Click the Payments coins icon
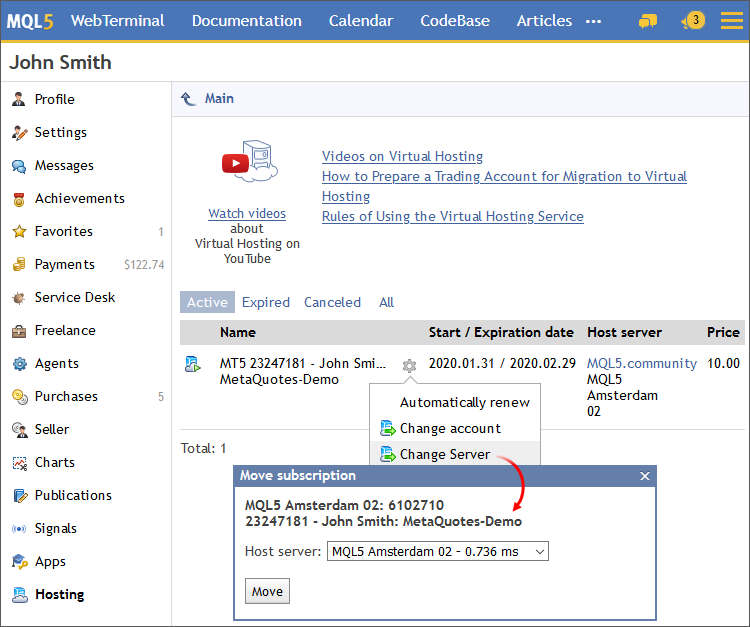Screen dimensions: 750x627 click(x=19, y=264)
